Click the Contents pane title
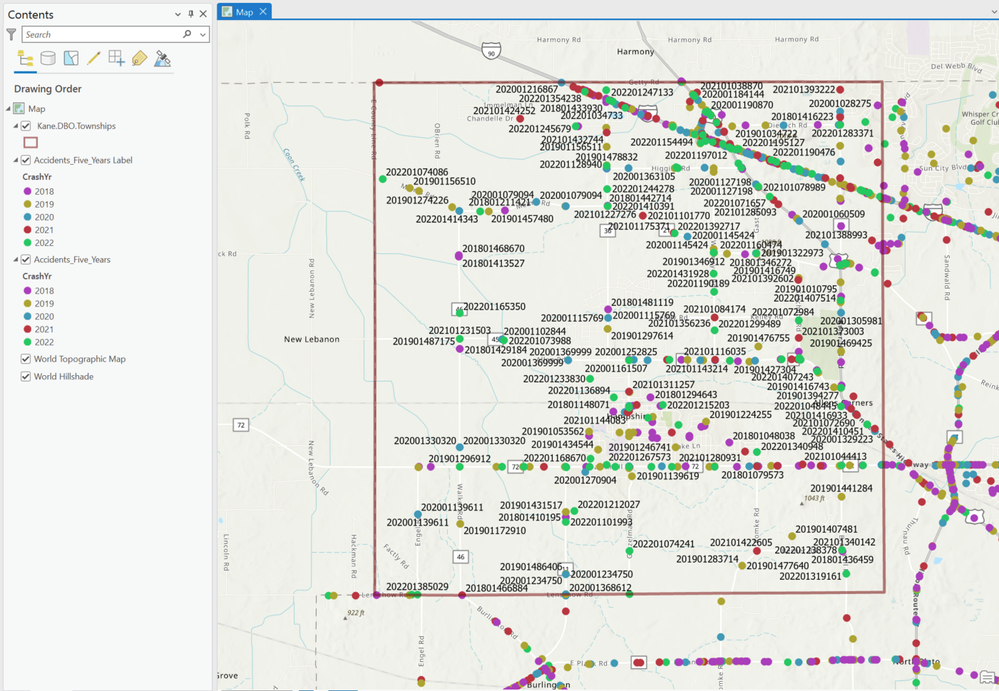 click(31, 15)
